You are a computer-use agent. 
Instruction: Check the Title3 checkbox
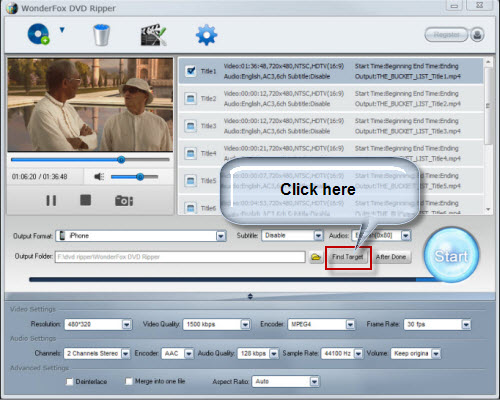190,126
